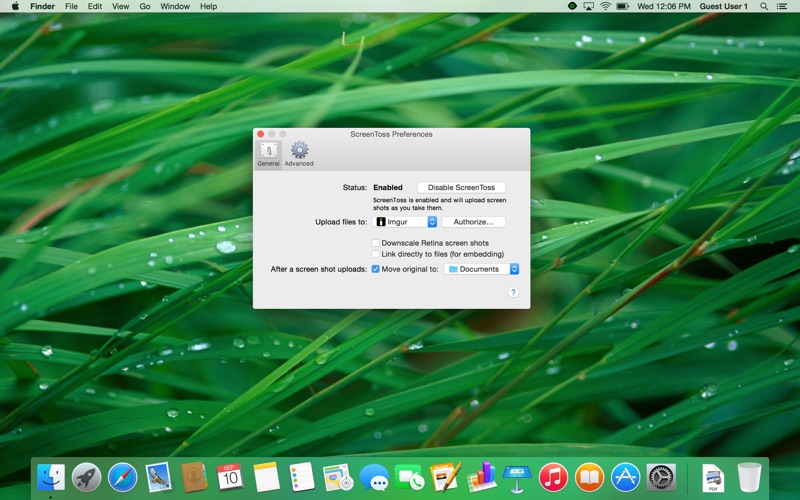800x500 pixels.
Task: Open the Music app in the Dock
Action: pyautogui.click(x=553, y=477)
